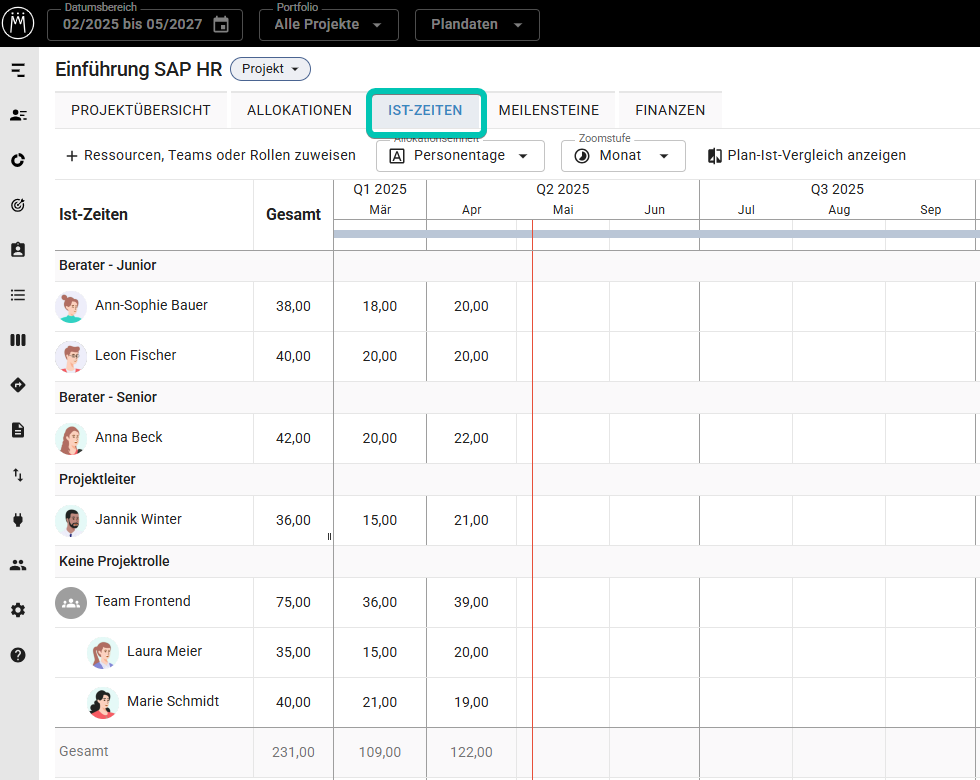Click Ressourcen, Teams oder Rollen zuweisen
This screenshot has height=780, width=980.
coord(211,155)
